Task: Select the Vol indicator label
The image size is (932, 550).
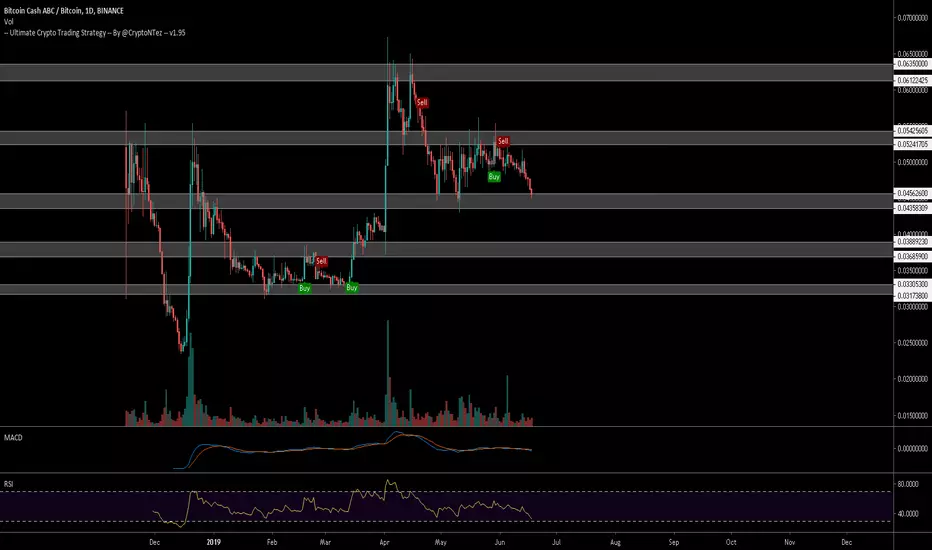Action: pyautogui.click(x=8, y=21)
